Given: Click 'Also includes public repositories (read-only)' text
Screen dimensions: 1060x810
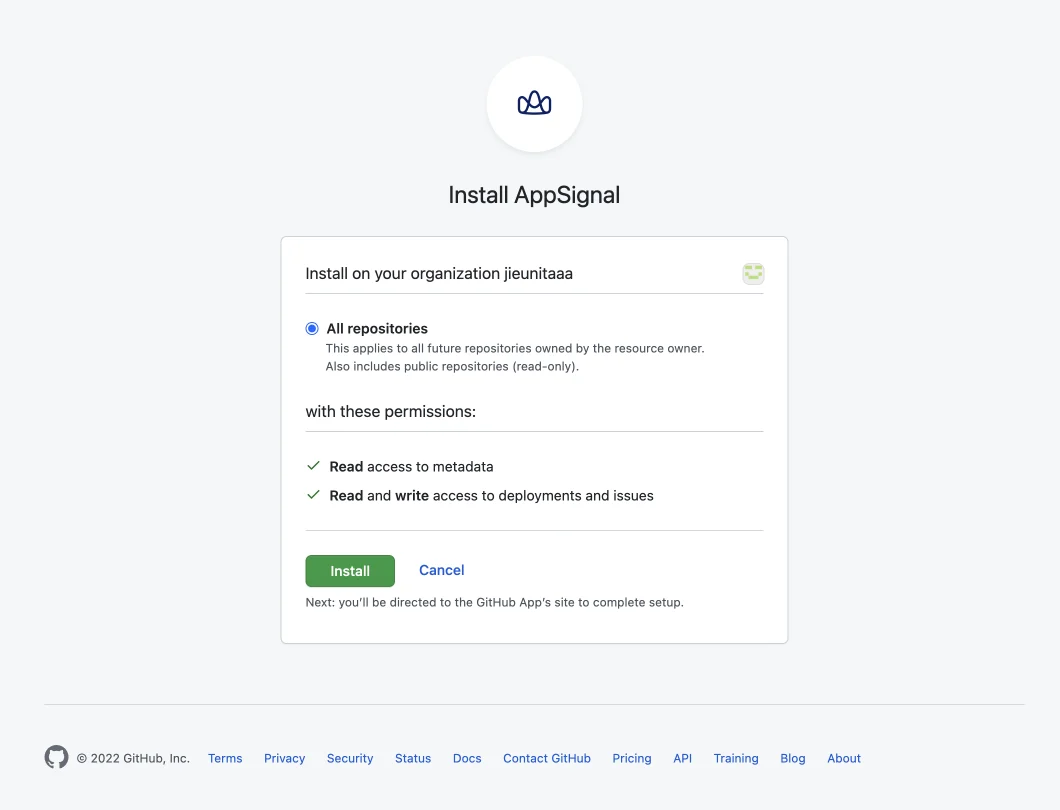Looking at the screenshot, I should pos(452,366).
